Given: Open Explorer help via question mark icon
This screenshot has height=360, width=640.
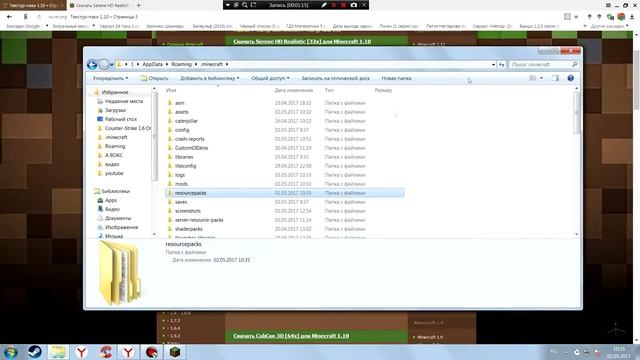Looking at the screenshot, I should click(x=570, y=78).
